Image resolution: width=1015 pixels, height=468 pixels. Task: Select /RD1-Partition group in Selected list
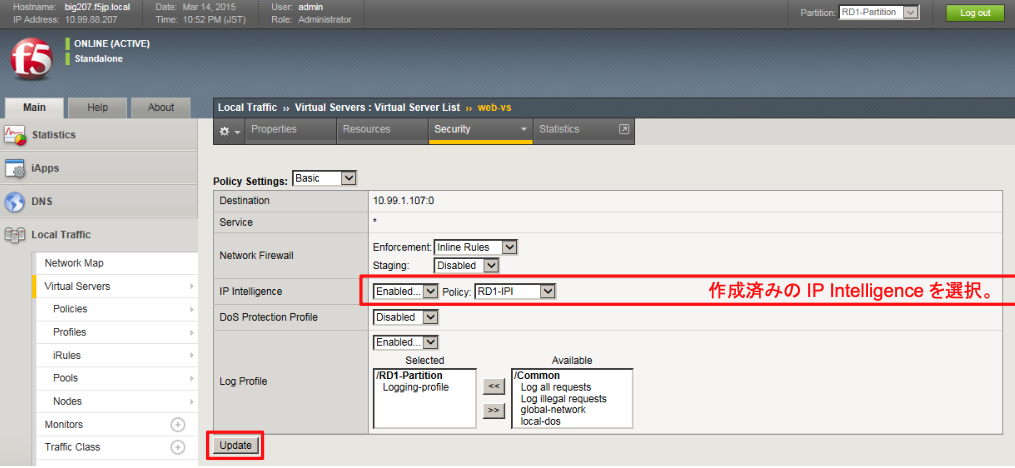[x=408, y=376]
